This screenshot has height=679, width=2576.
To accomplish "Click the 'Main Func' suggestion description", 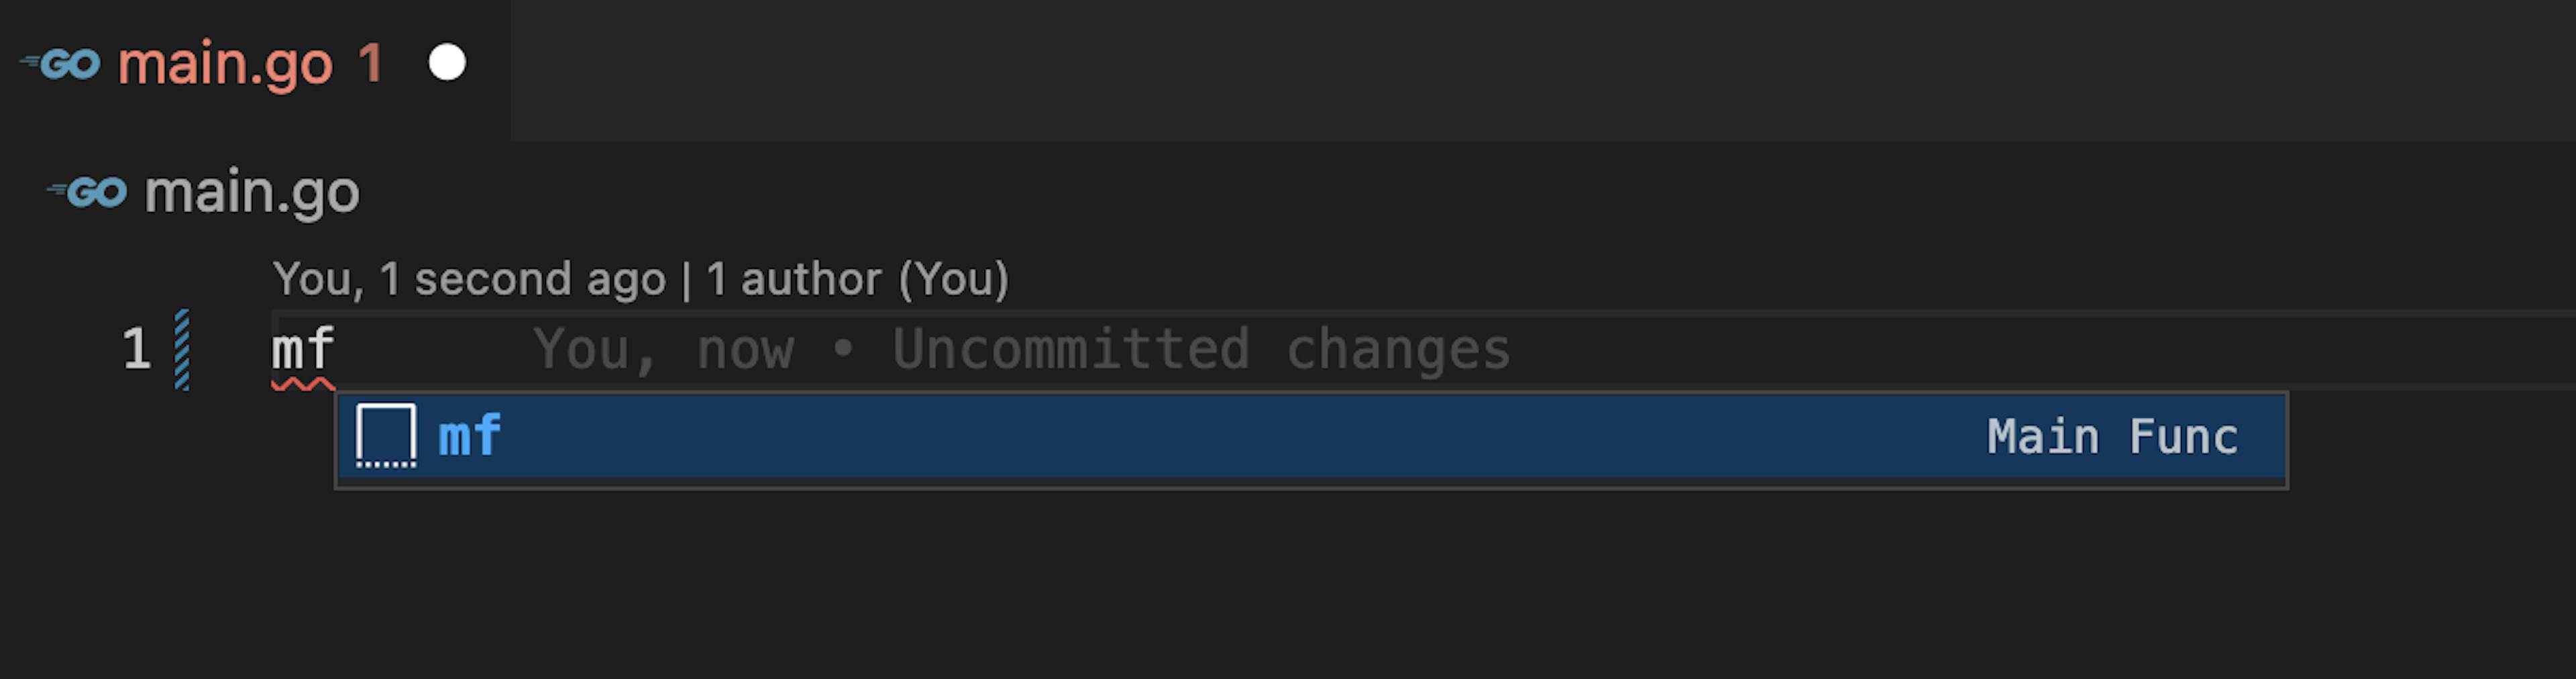I will [2112, 437].
